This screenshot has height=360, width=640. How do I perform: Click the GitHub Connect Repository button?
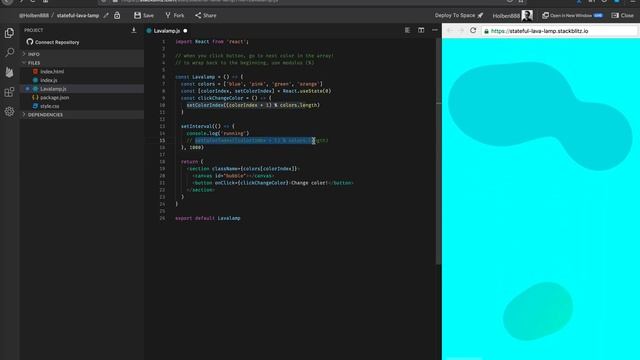[x=53, y=42]
